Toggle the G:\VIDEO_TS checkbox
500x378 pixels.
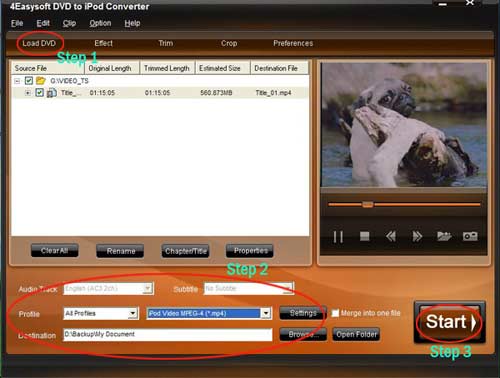29,80
